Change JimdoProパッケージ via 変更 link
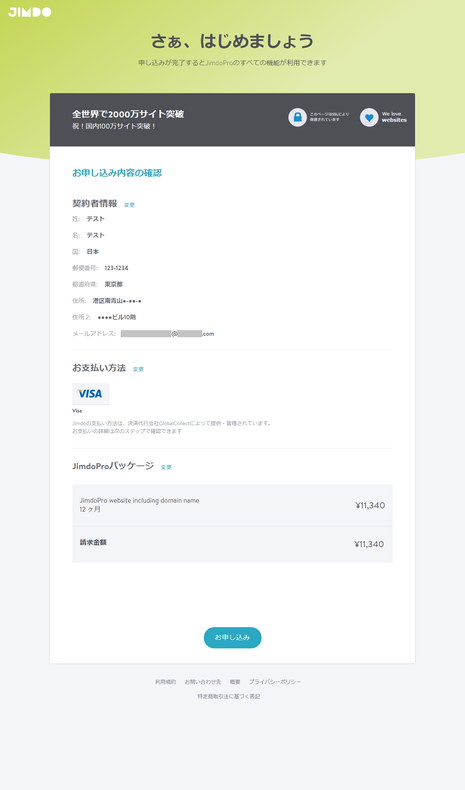This screenshot has width=465, height=790. 166,468
